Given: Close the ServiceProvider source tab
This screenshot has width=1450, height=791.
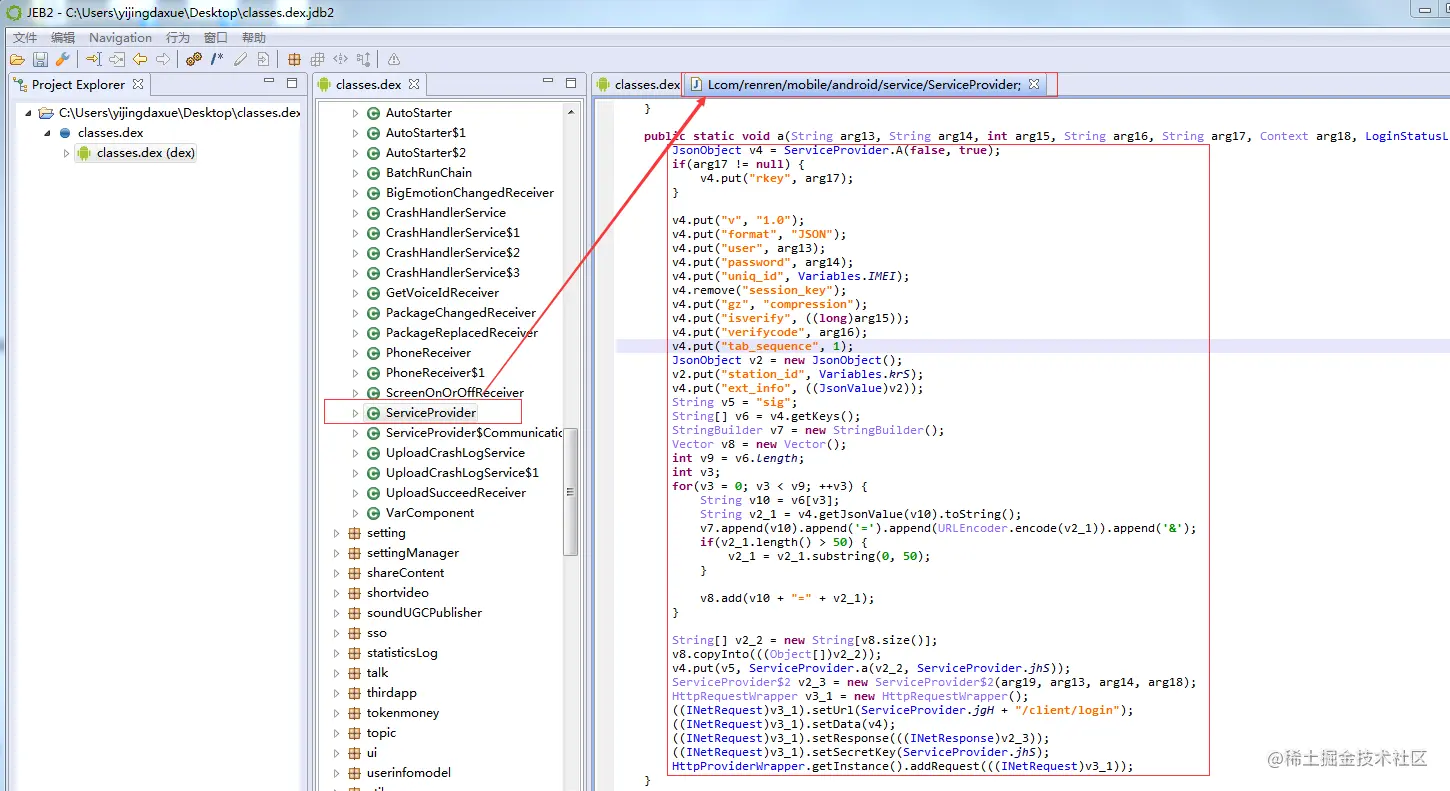Looking at the screenshot, I should 1034,84.
